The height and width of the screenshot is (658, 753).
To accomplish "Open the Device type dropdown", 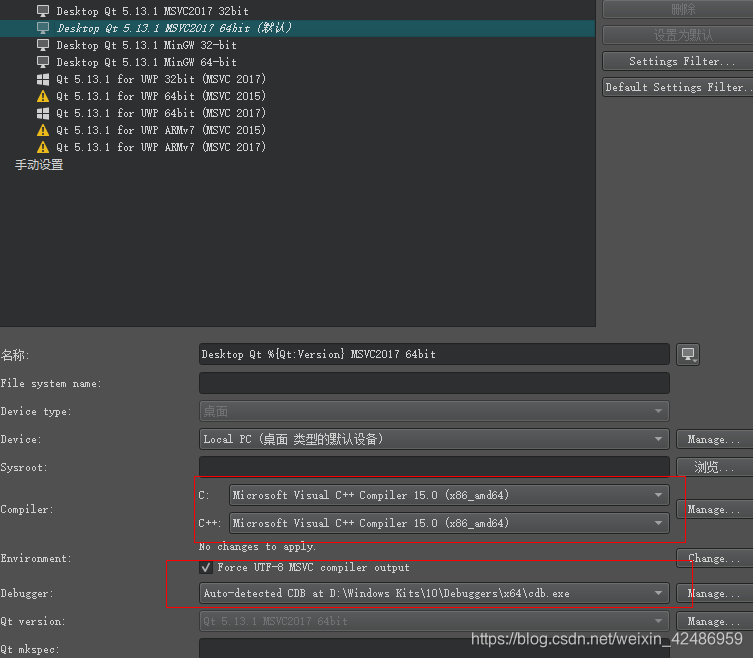I will point(434,412).
